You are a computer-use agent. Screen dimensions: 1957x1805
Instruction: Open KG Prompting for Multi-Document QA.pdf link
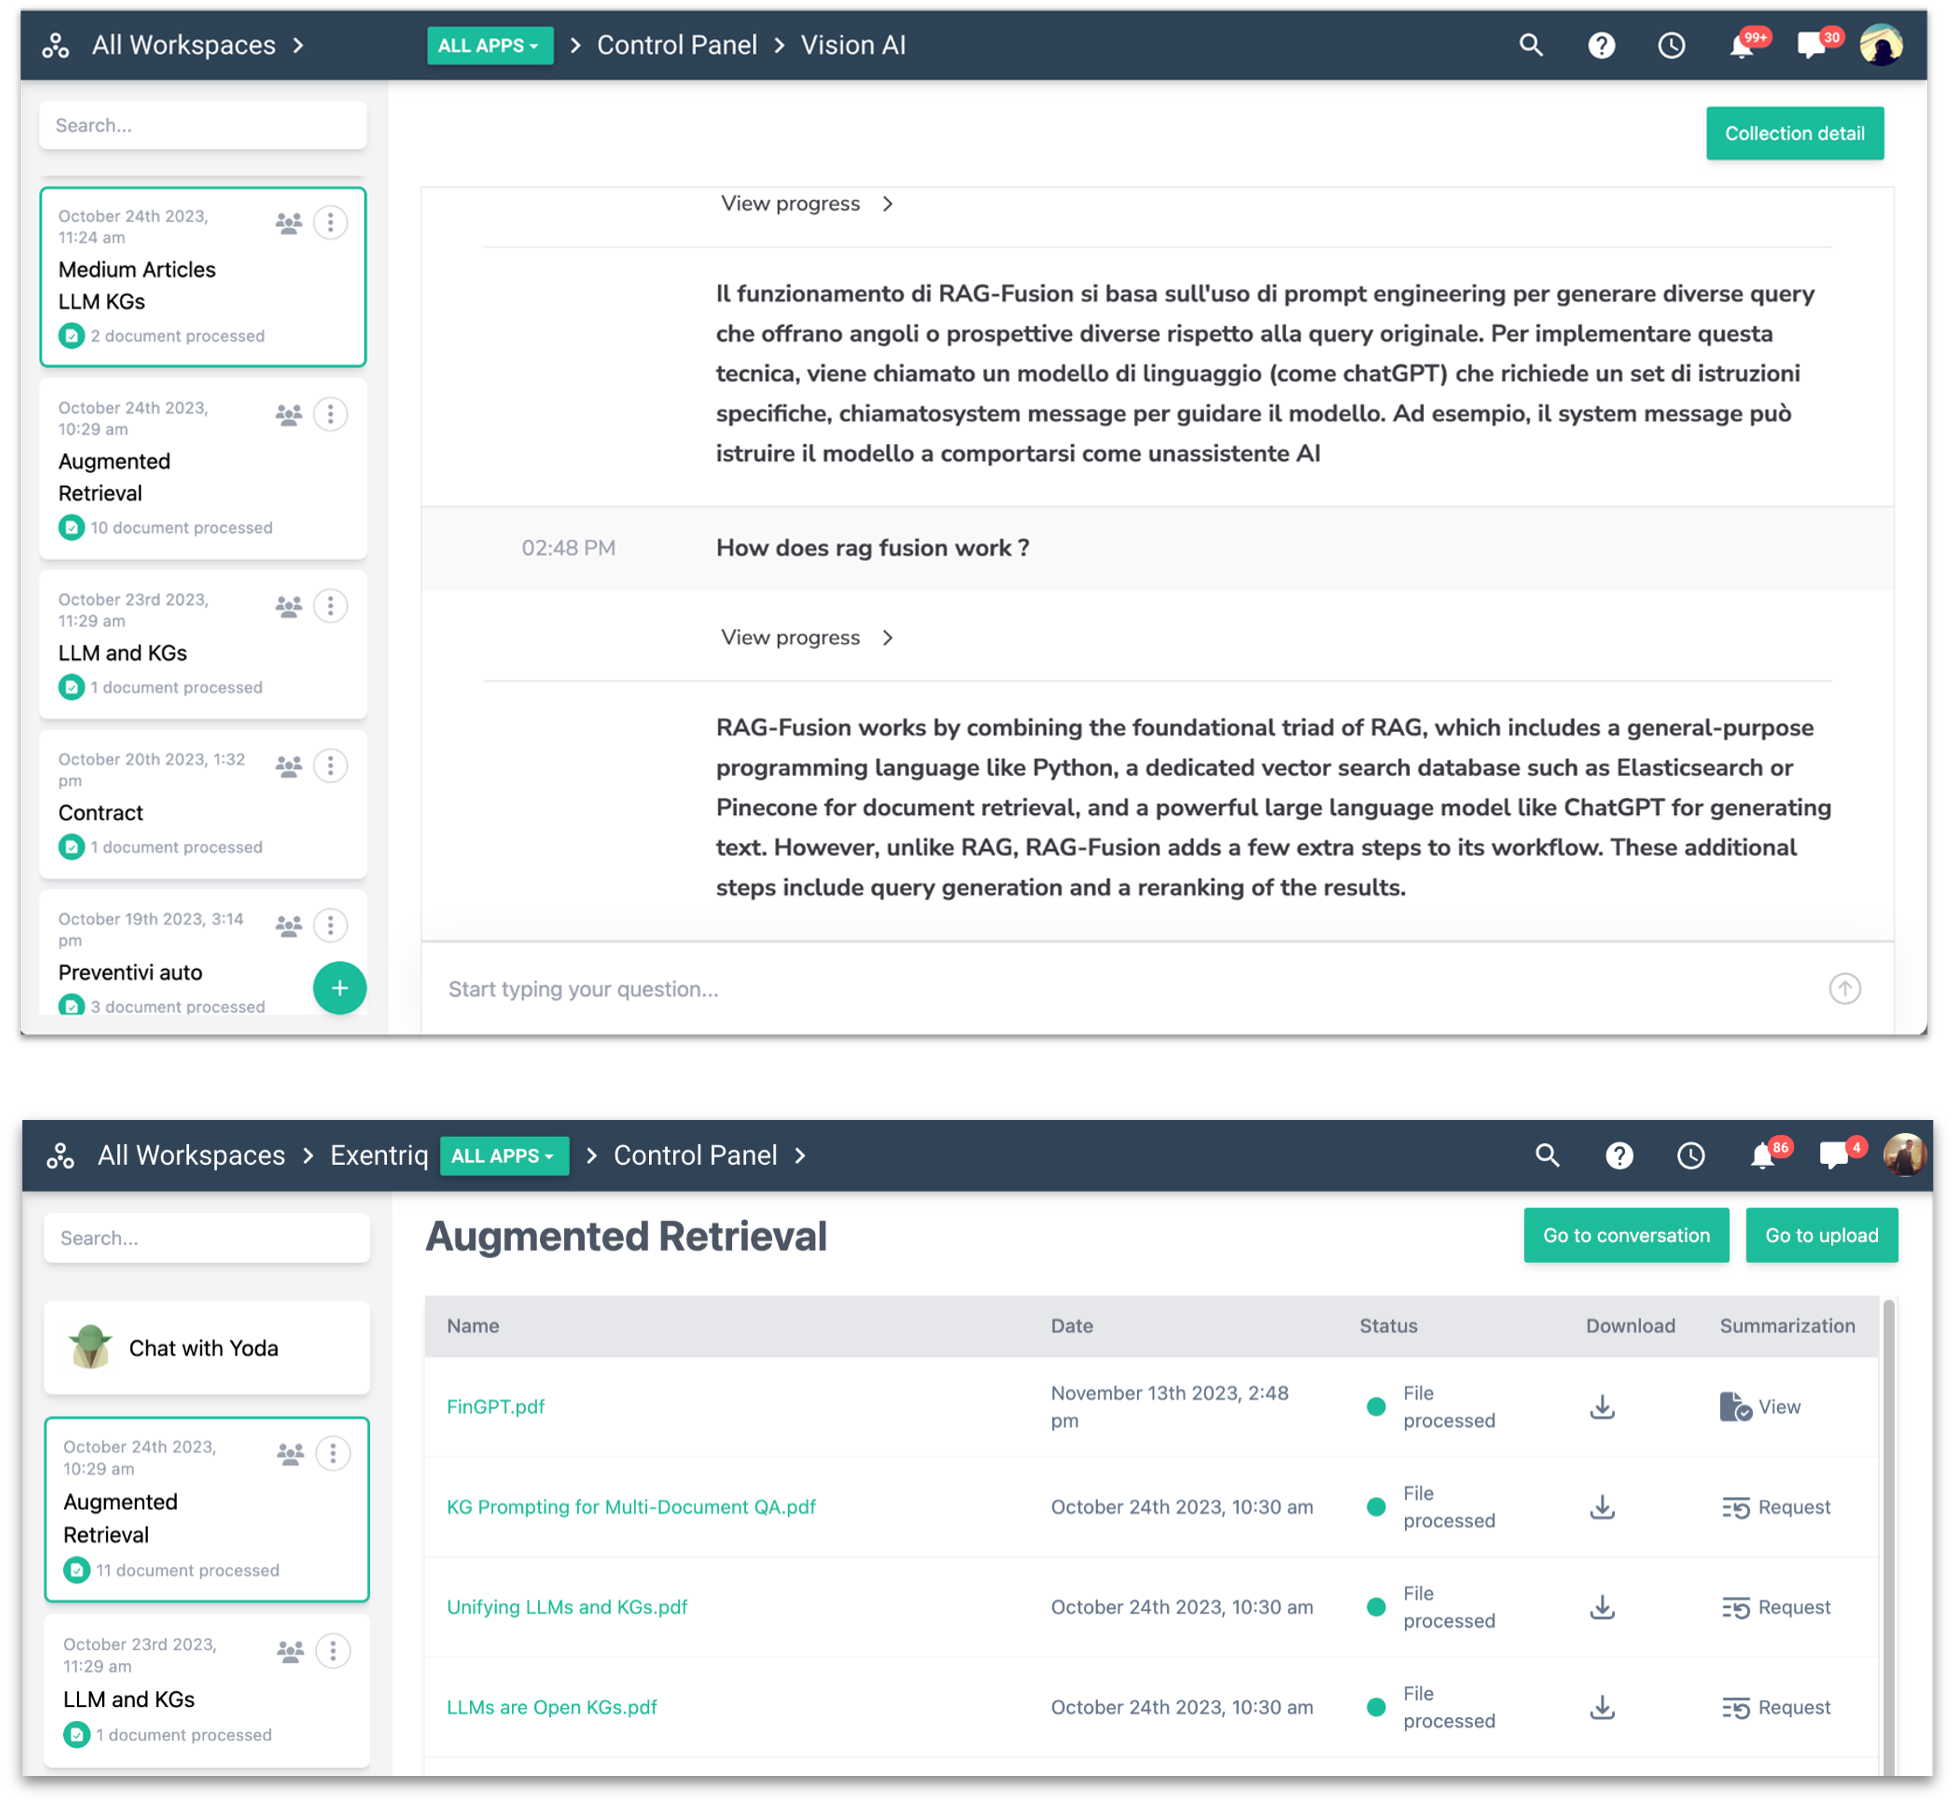[631, 1507]
